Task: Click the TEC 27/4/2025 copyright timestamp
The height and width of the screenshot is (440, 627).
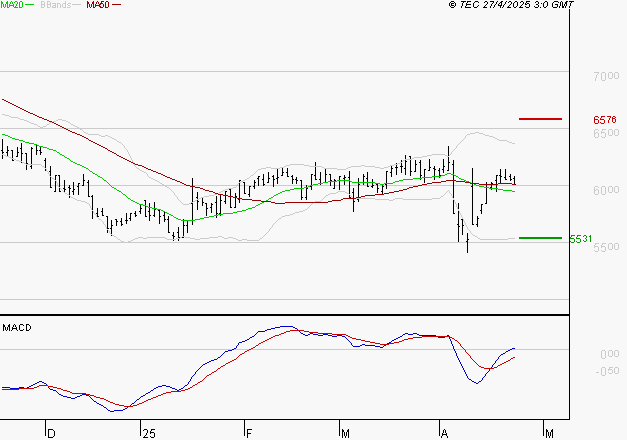Action: 511,5
